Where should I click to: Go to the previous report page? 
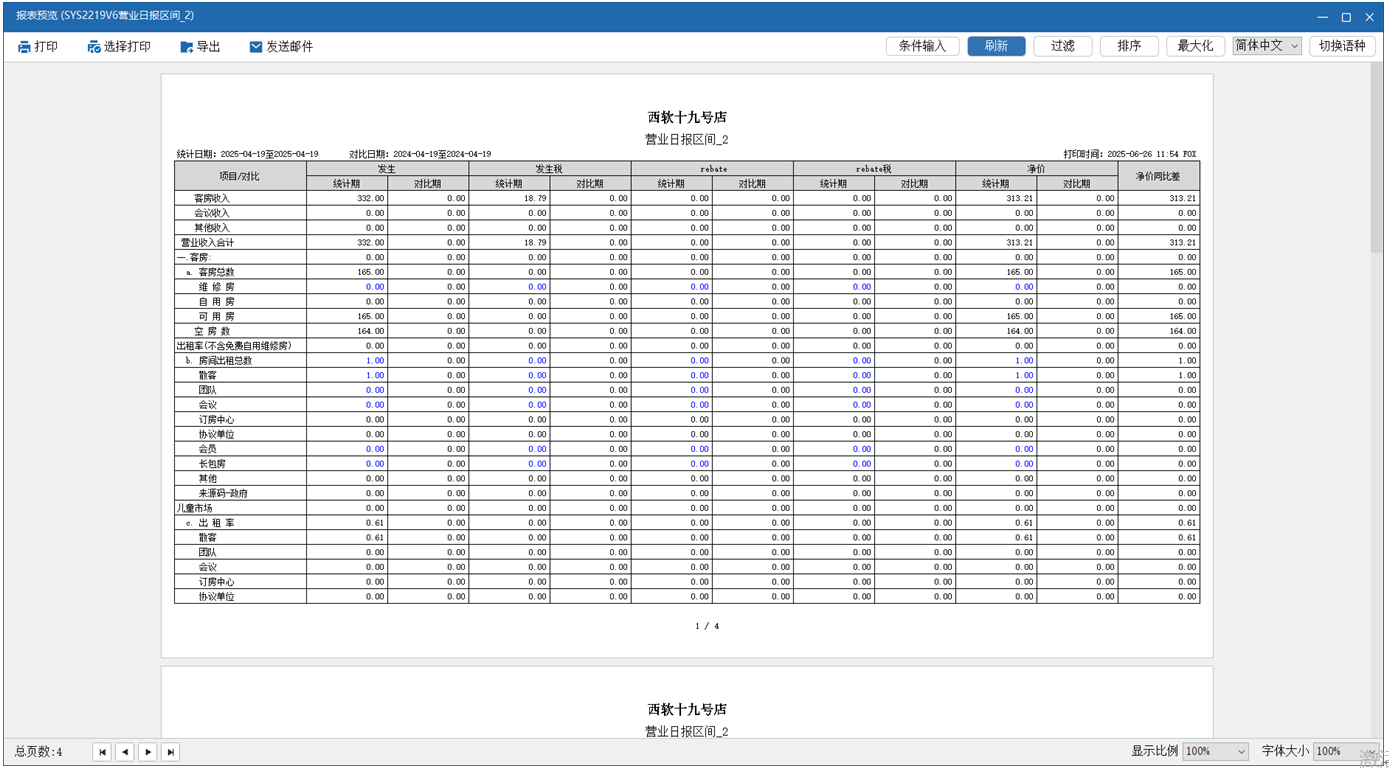click(125, 752)
